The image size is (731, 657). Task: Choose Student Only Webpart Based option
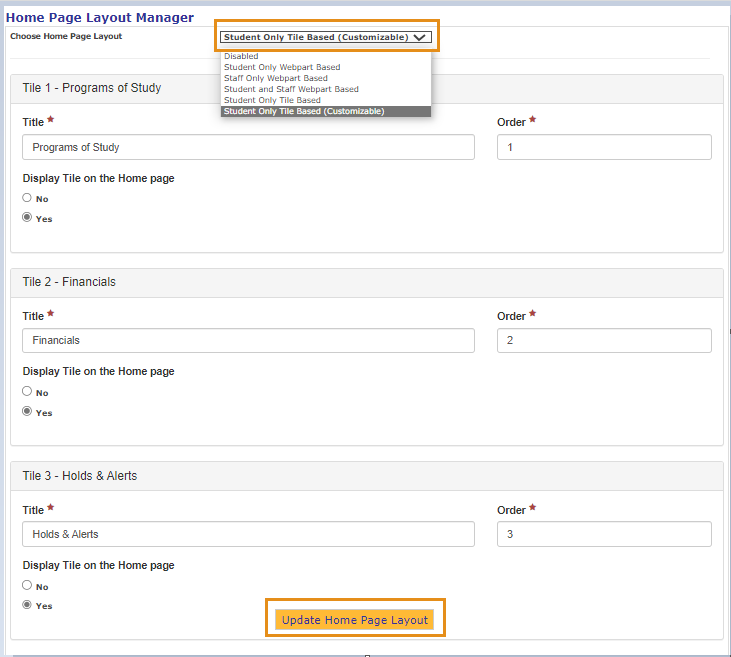(x=282, y=67)
